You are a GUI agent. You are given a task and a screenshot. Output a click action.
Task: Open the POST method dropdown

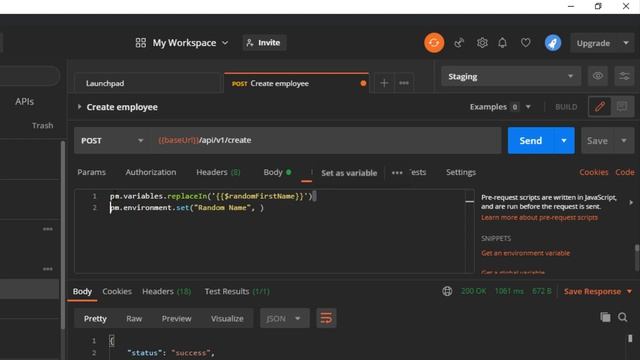(112, 140)
